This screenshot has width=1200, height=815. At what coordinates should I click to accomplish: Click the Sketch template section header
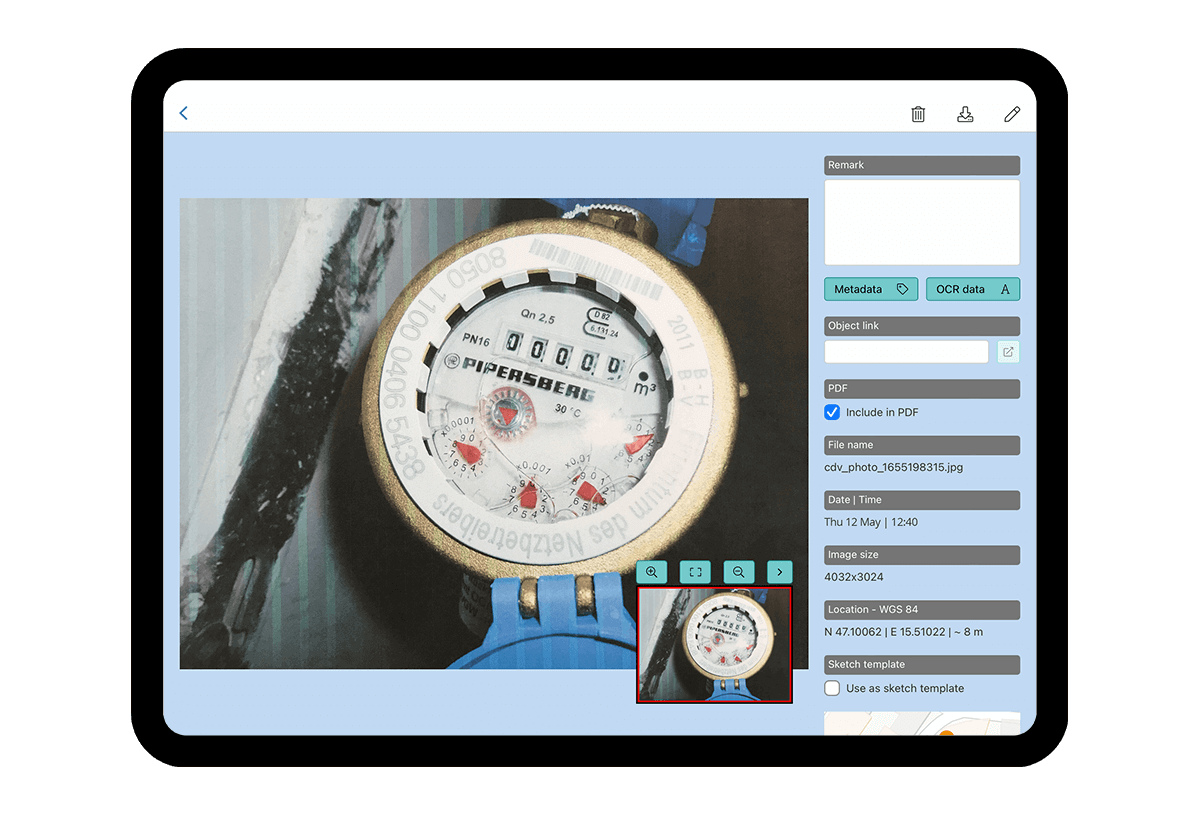(x=922, y=665)
